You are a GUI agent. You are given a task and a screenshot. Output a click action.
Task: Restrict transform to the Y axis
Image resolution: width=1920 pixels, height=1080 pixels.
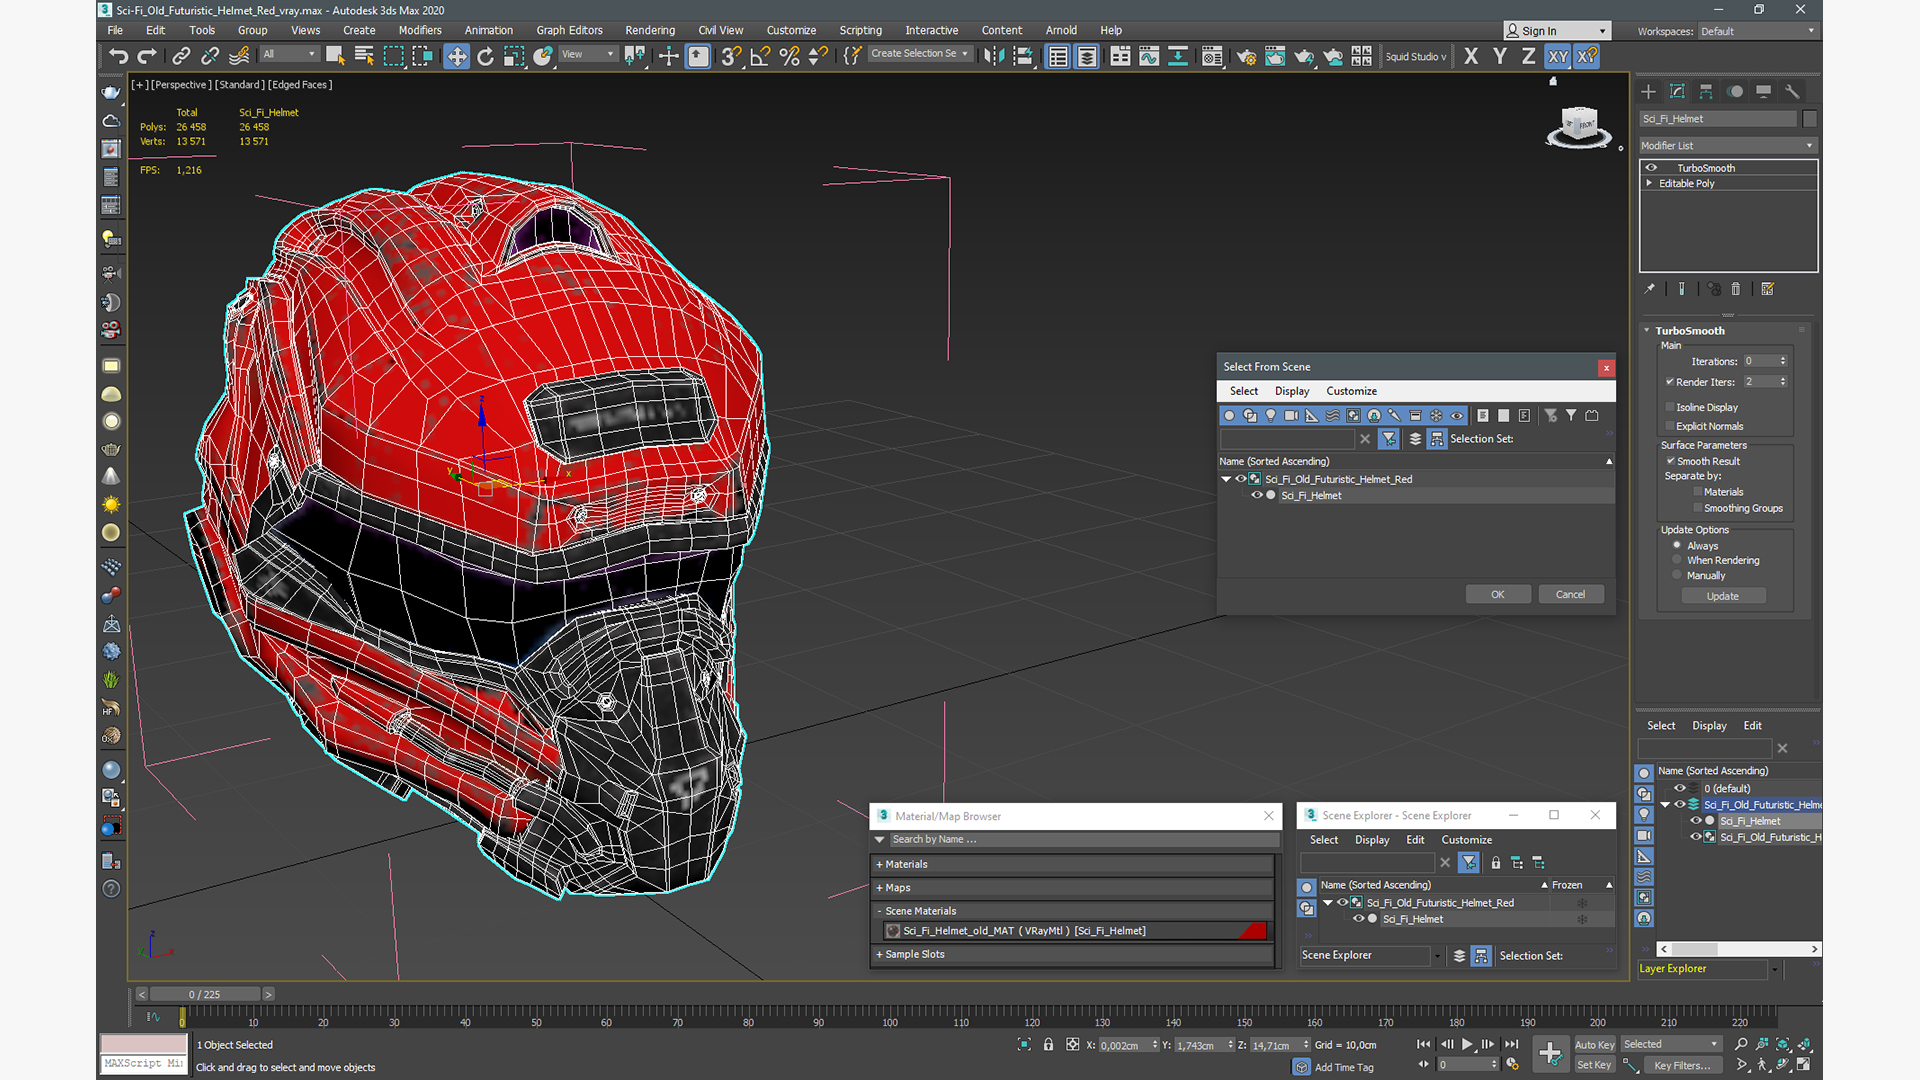[x=1499, y=56]
